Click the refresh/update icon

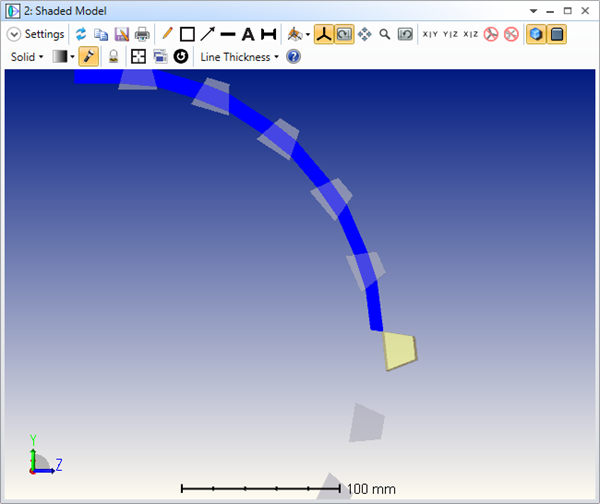[x=81, y=34]
